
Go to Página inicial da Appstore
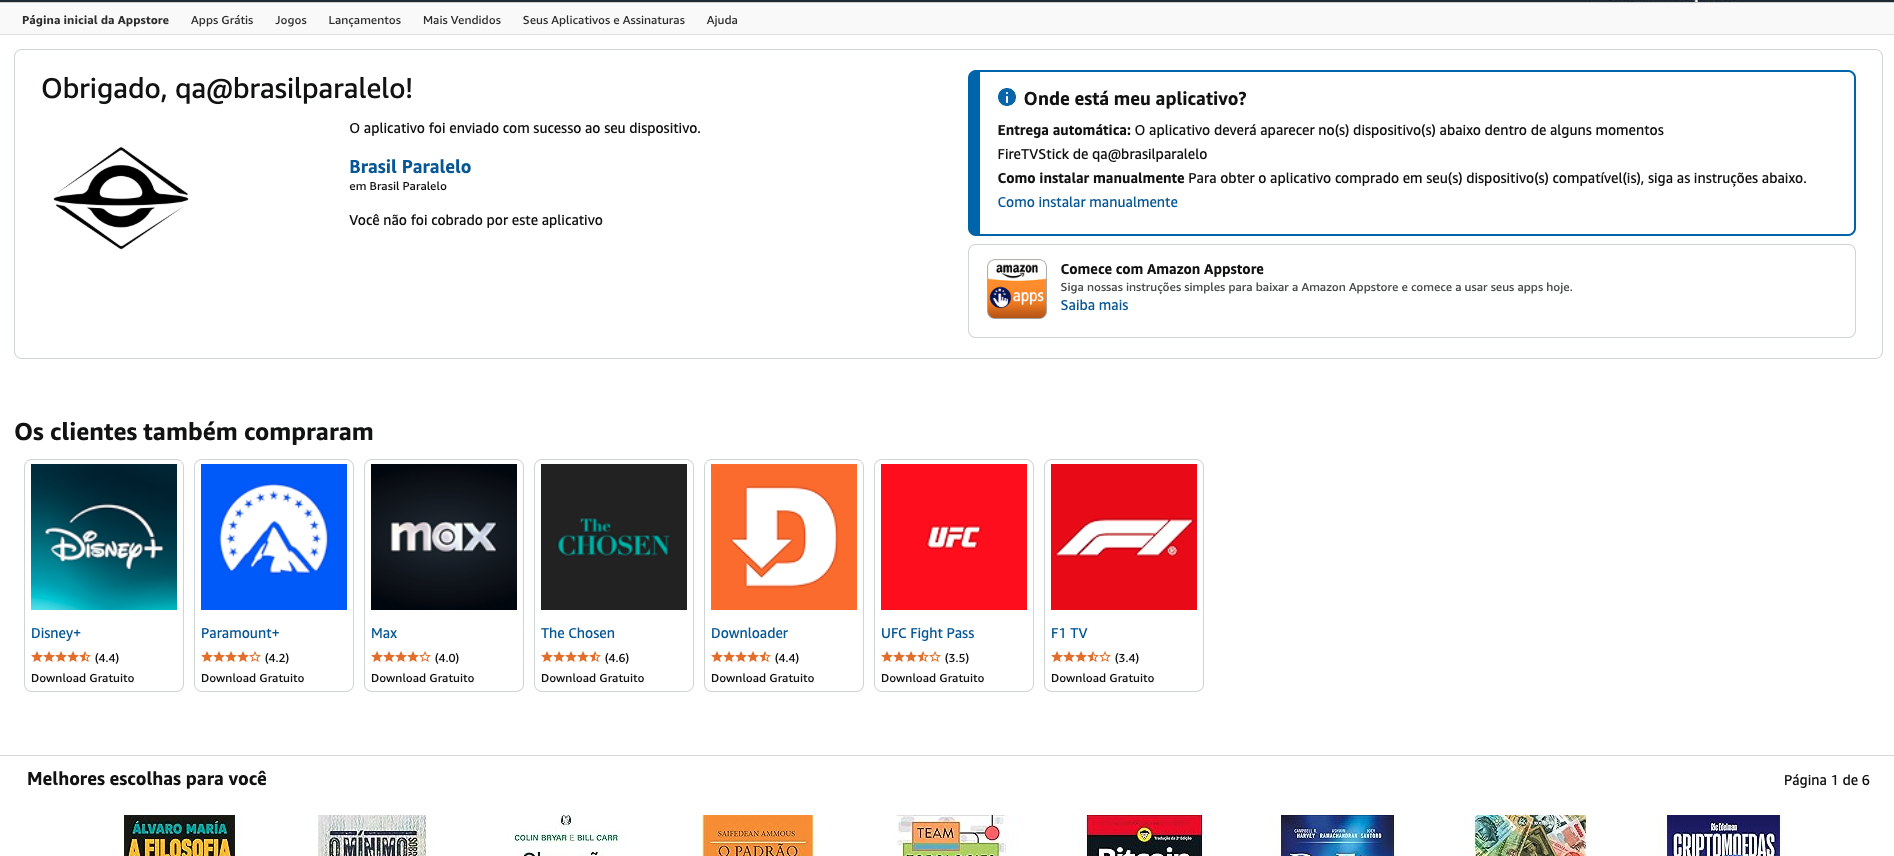pyautogui.click(x=95, y=20)
